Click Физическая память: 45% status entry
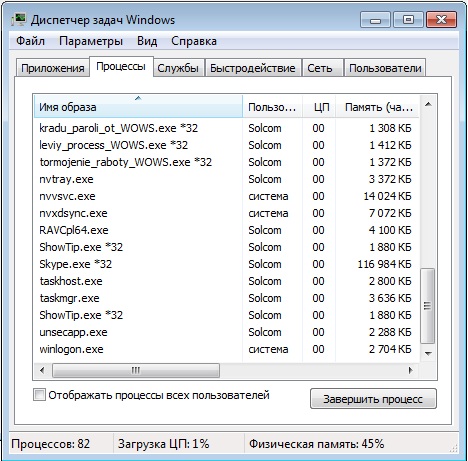This screenshot has height=461, width=468. pyautogui.click(x=316, y=444)
